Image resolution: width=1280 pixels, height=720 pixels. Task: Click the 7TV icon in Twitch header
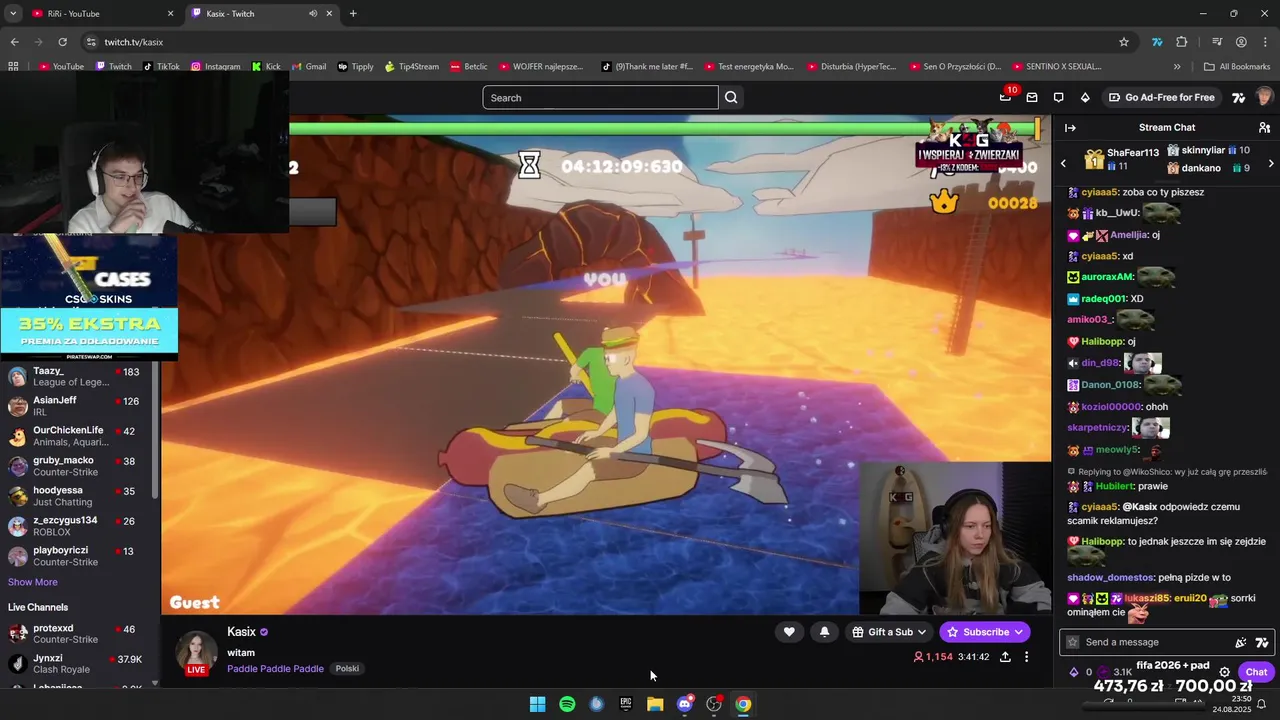(x=1238, y=97)
